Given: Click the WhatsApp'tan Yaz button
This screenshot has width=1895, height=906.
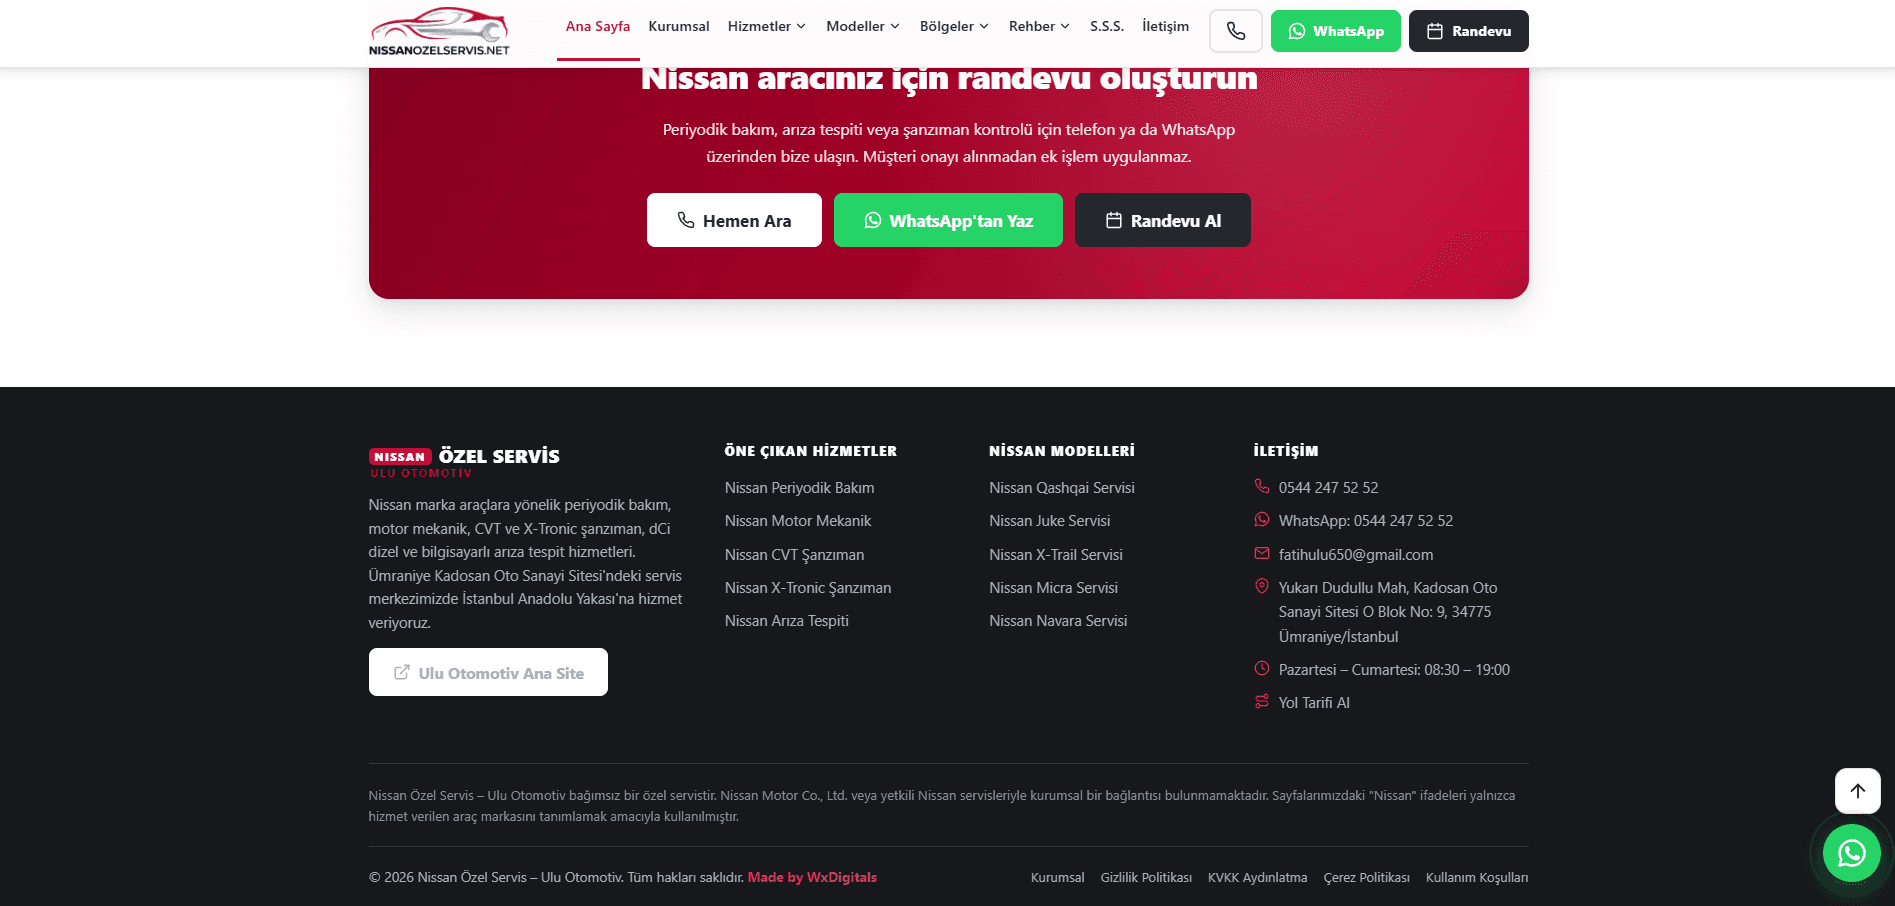Looking at the screenshot, I should click(x=948, y=220).
